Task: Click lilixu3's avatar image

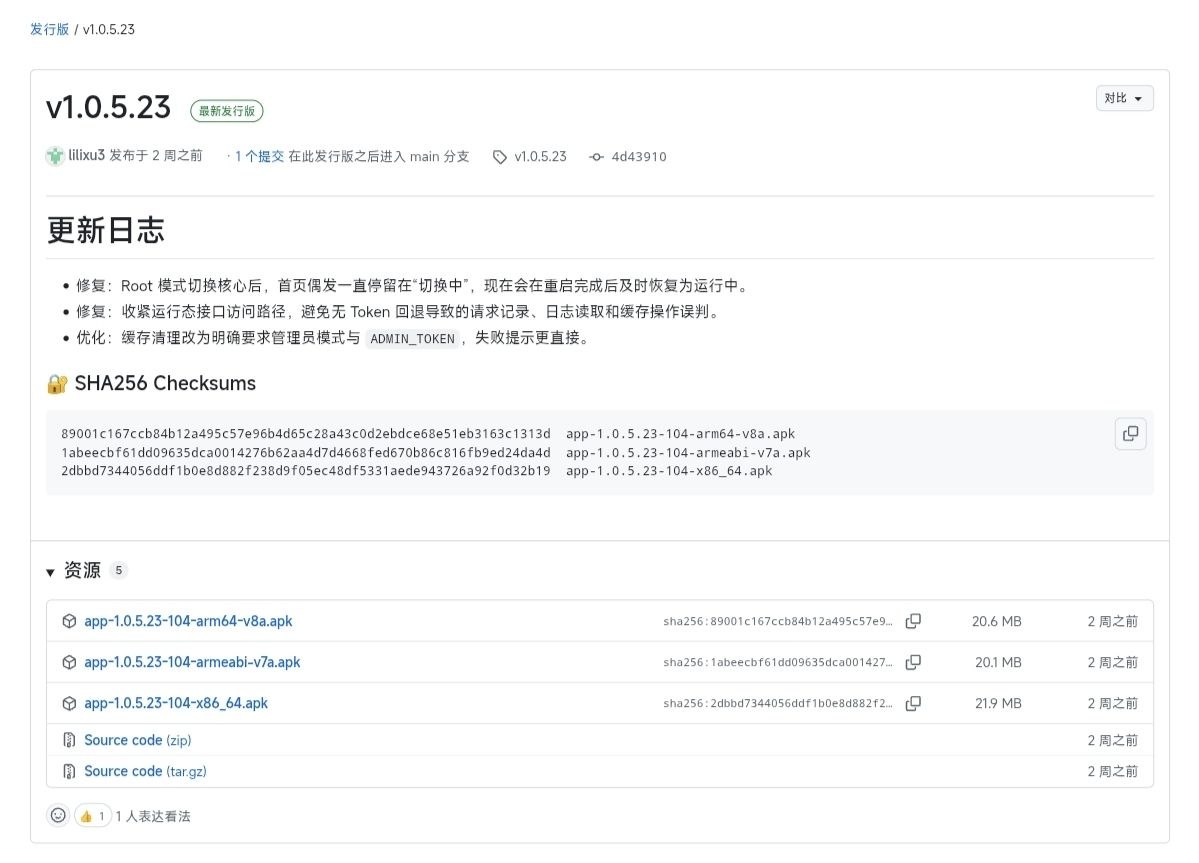Action: tap(55, 156)
